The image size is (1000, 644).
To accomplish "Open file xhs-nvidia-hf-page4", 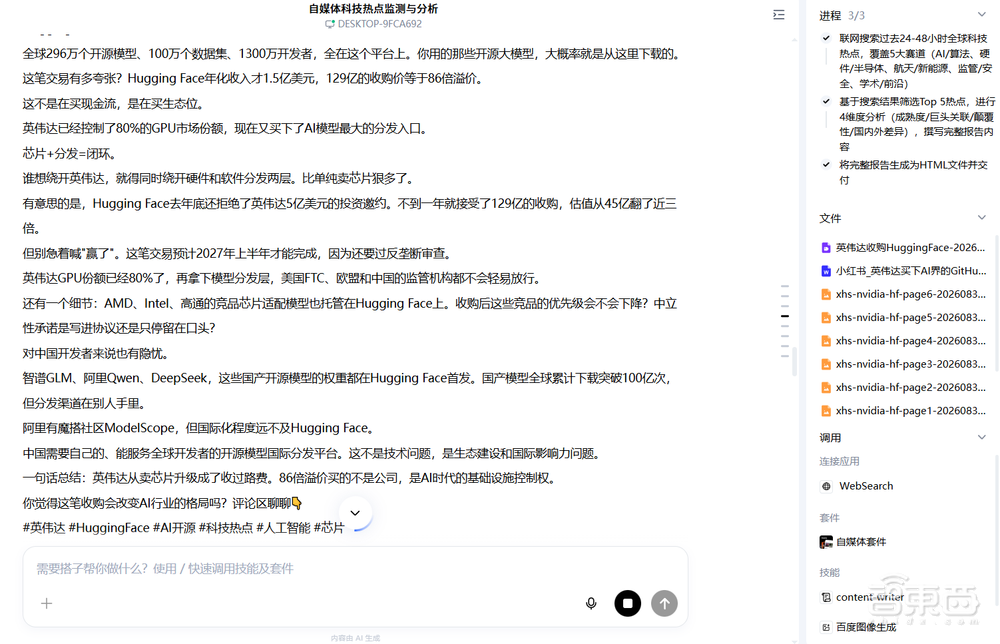I will click(903, 341).
